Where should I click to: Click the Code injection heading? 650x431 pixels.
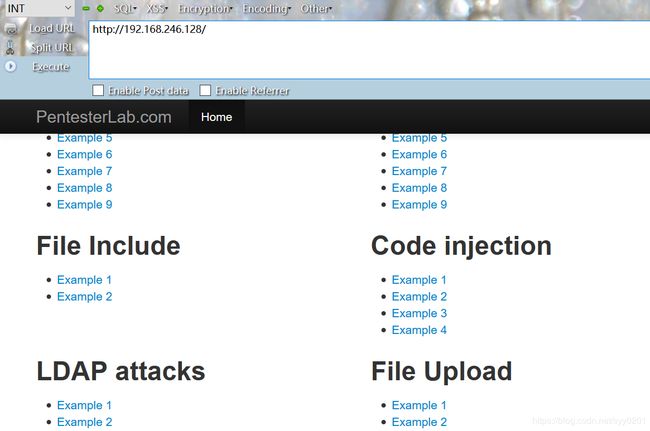(461, 247)
